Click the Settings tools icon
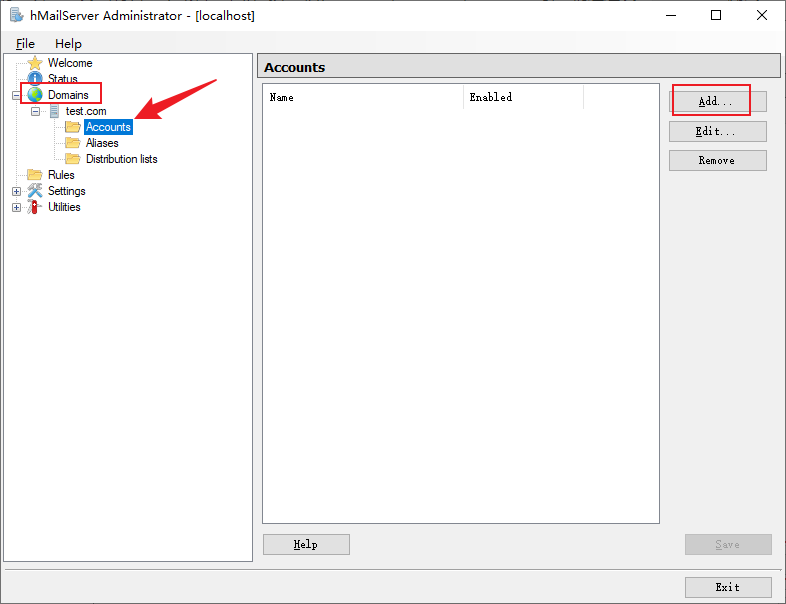Screen dimensions: 786x604 click(x=35, y=191)
